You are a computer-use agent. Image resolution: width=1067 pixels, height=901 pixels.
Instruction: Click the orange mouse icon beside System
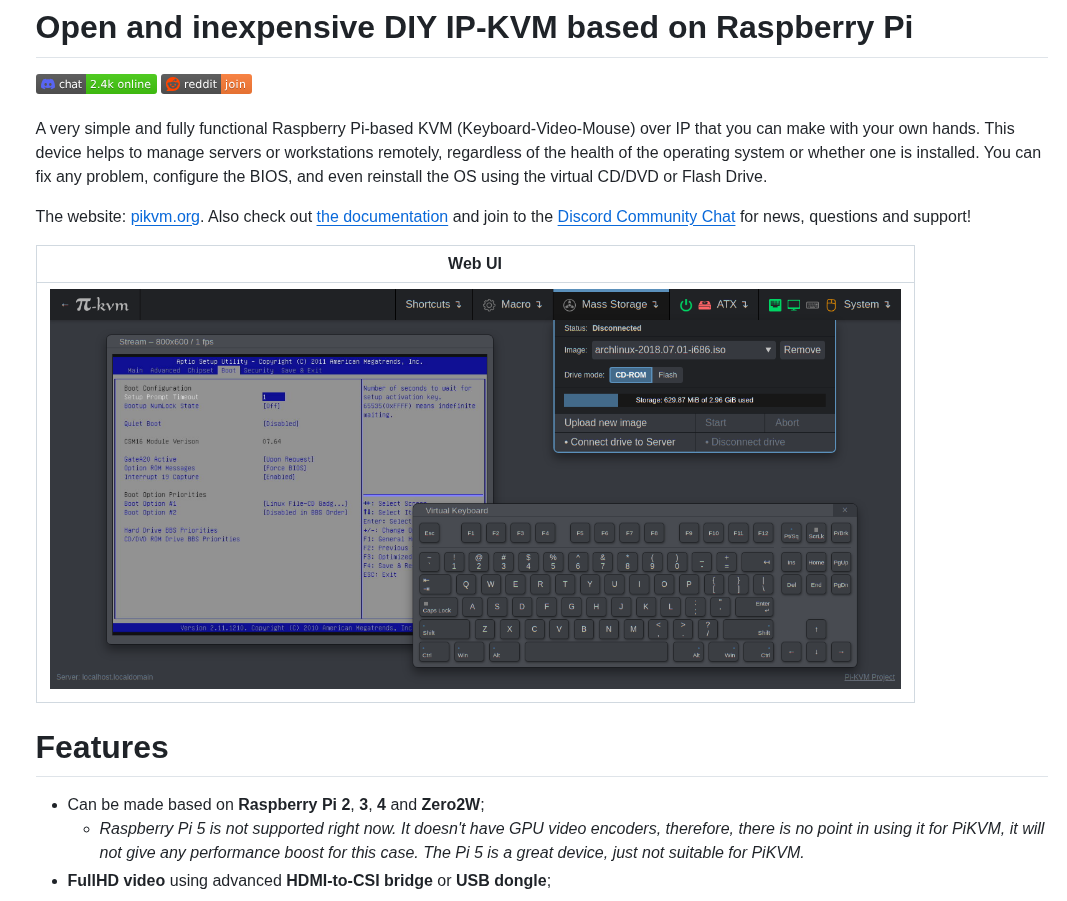coord(831,305)
